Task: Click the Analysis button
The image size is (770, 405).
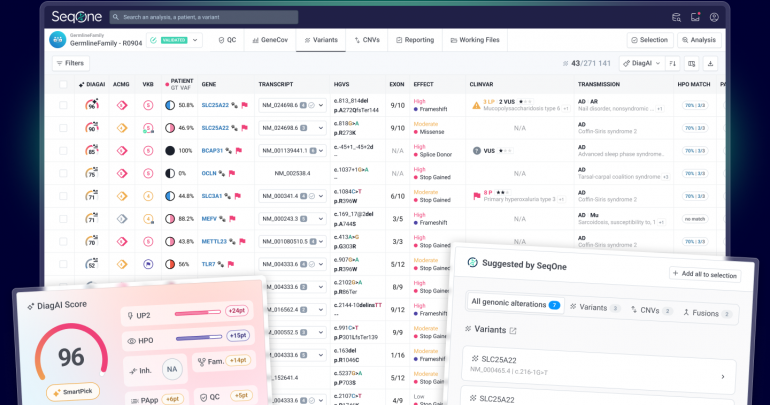Action: [x=699, y=40]
